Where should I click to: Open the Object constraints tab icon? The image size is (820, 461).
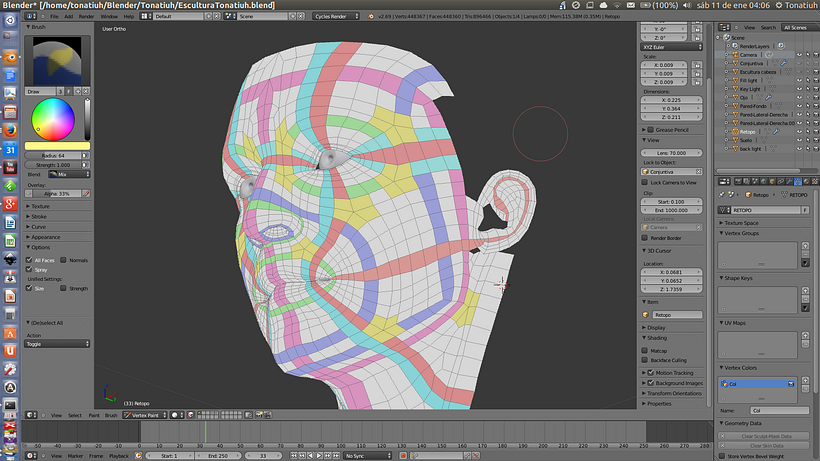(x=781, y=181)
